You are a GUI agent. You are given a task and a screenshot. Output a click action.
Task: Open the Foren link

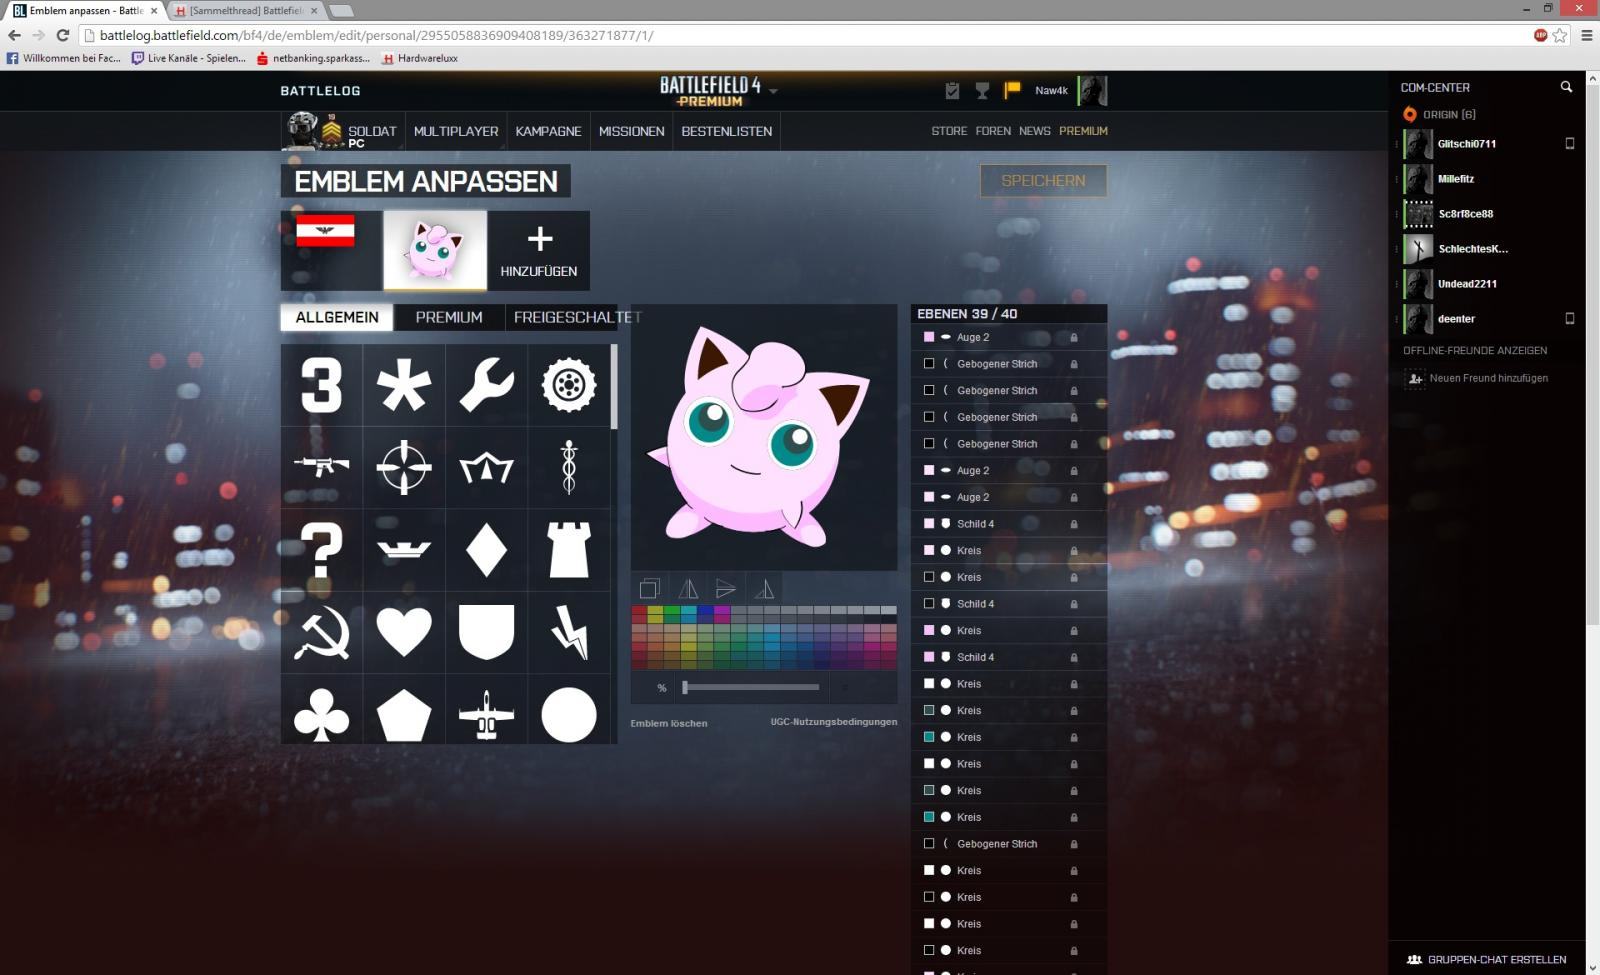coord(993,131)
